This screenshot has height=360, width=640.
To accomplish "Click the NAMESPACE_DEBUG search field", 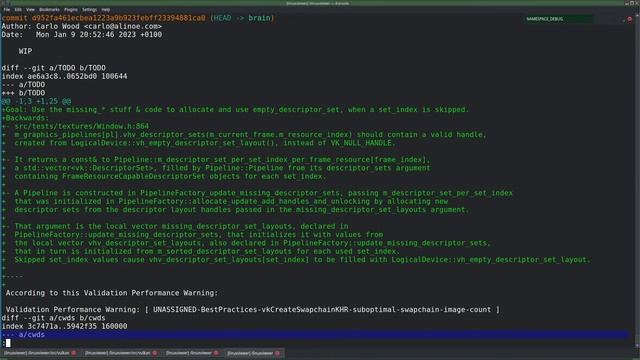I will (x=558, y=19).
